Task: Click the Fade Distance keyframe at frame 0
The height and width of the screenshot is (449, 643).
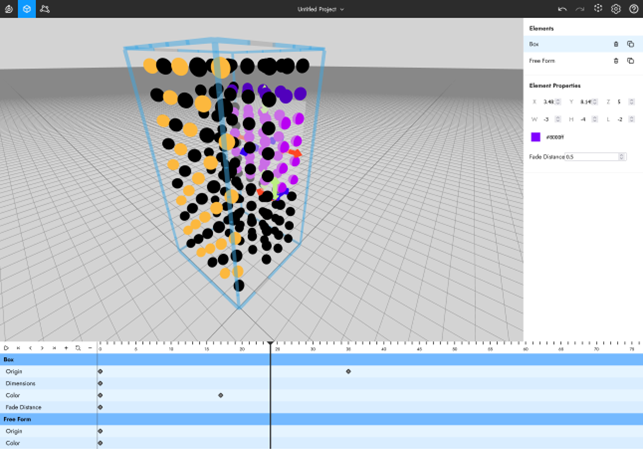Action: coord(100,407)
